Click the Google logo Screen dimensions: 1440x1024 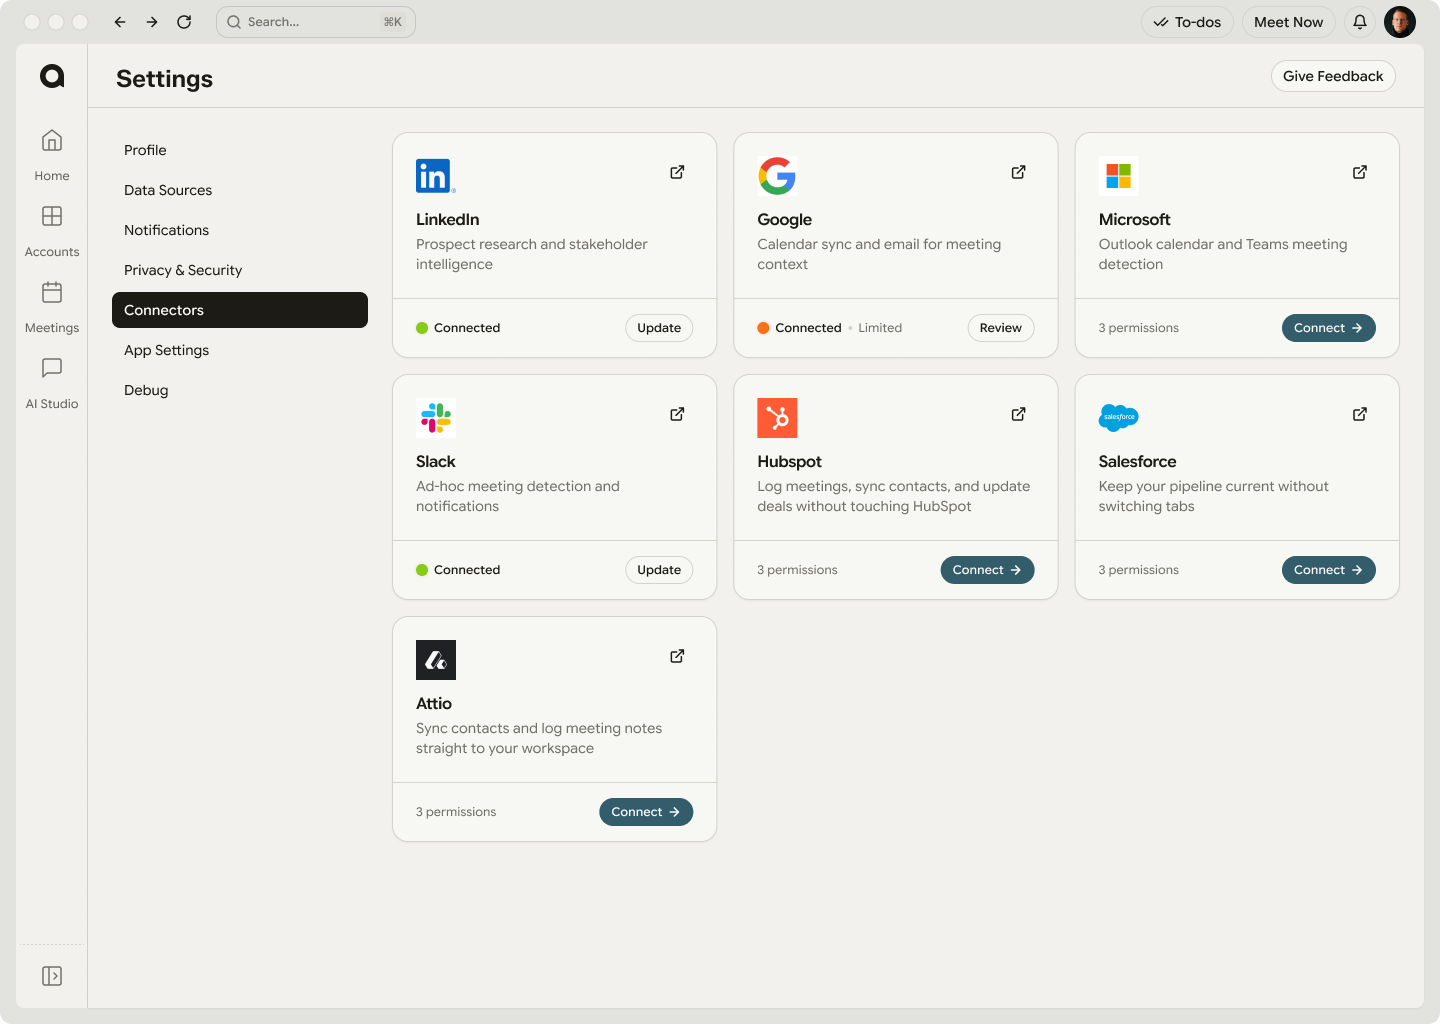pos(777,176)
